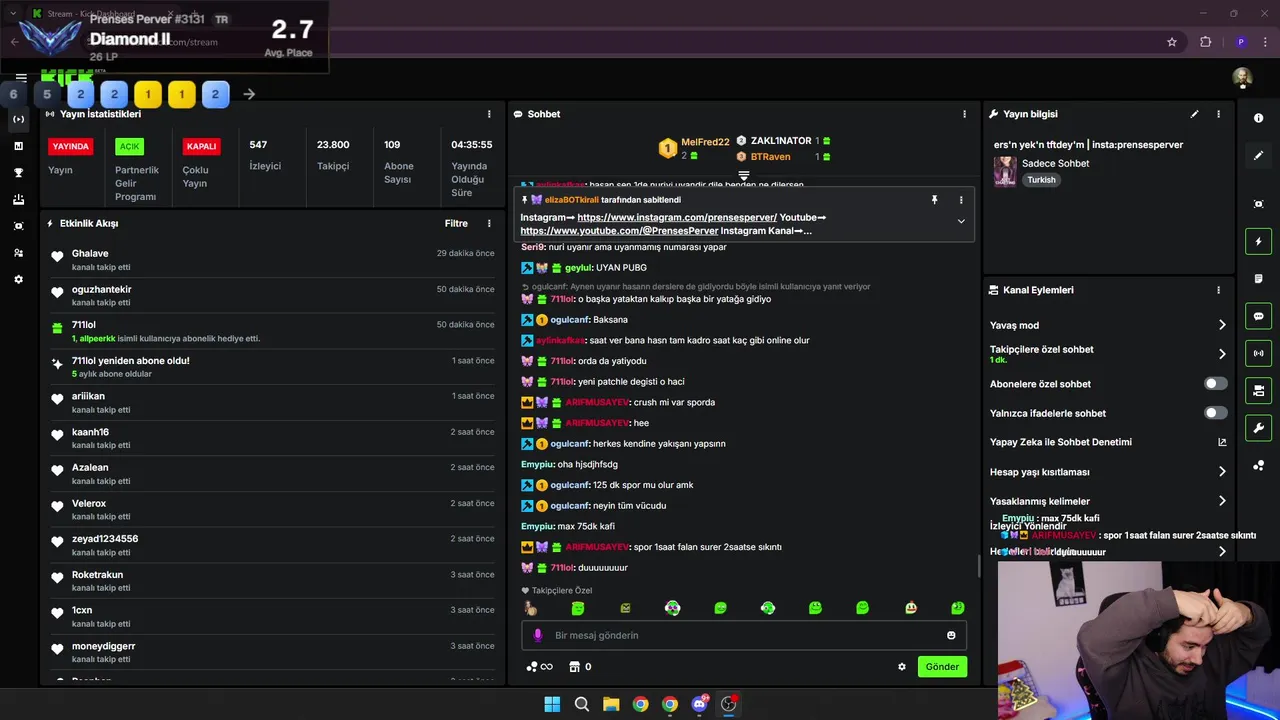Toggle the lightning activity feed widget icon
The width and height of the screenshot is (1280, 720).
[x=1258, y=241]
